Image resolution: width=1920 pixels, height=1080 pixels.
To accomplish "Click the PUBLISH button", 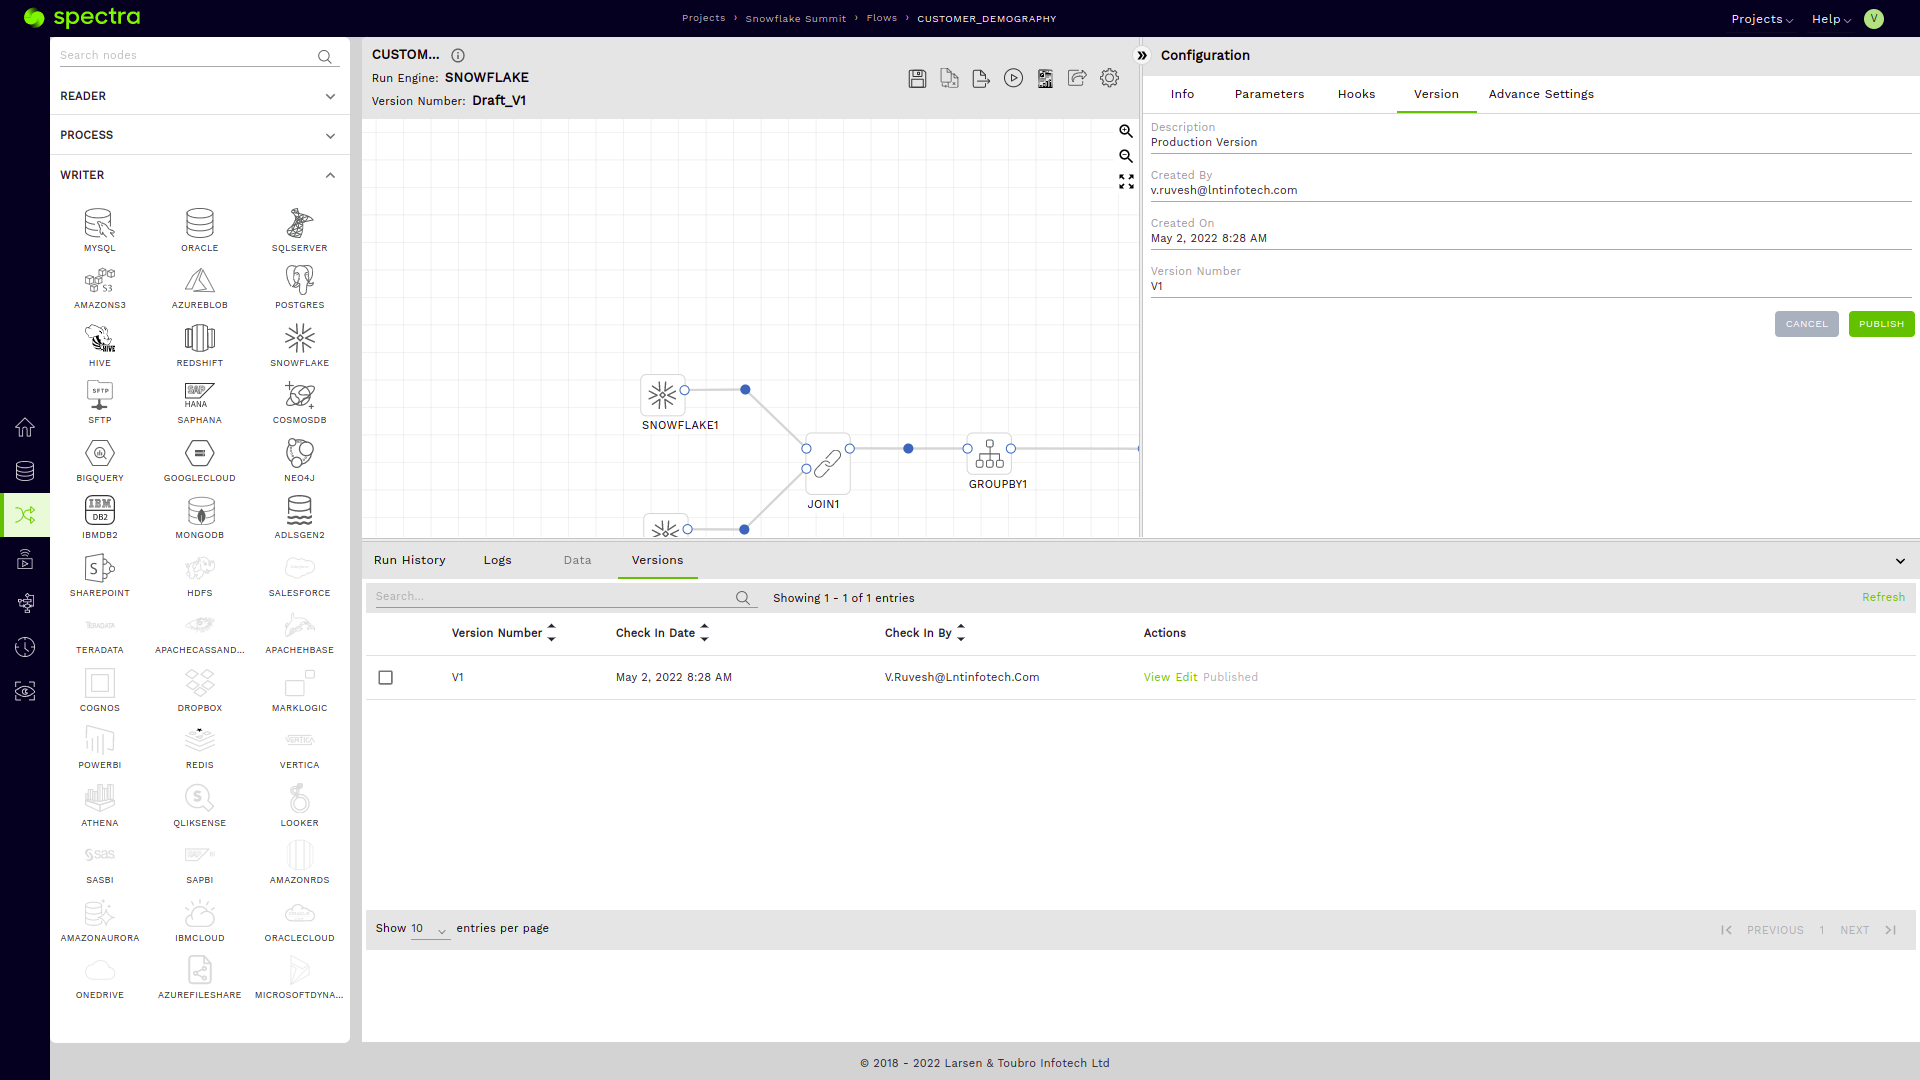I will (1882, 324).
